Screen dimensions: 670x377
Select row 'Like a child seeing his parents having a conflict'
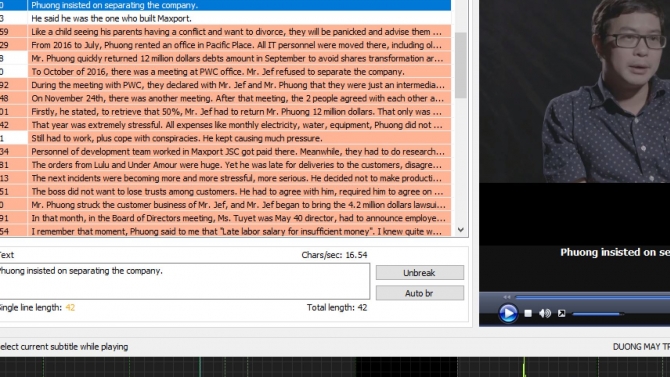pos(225,32)
